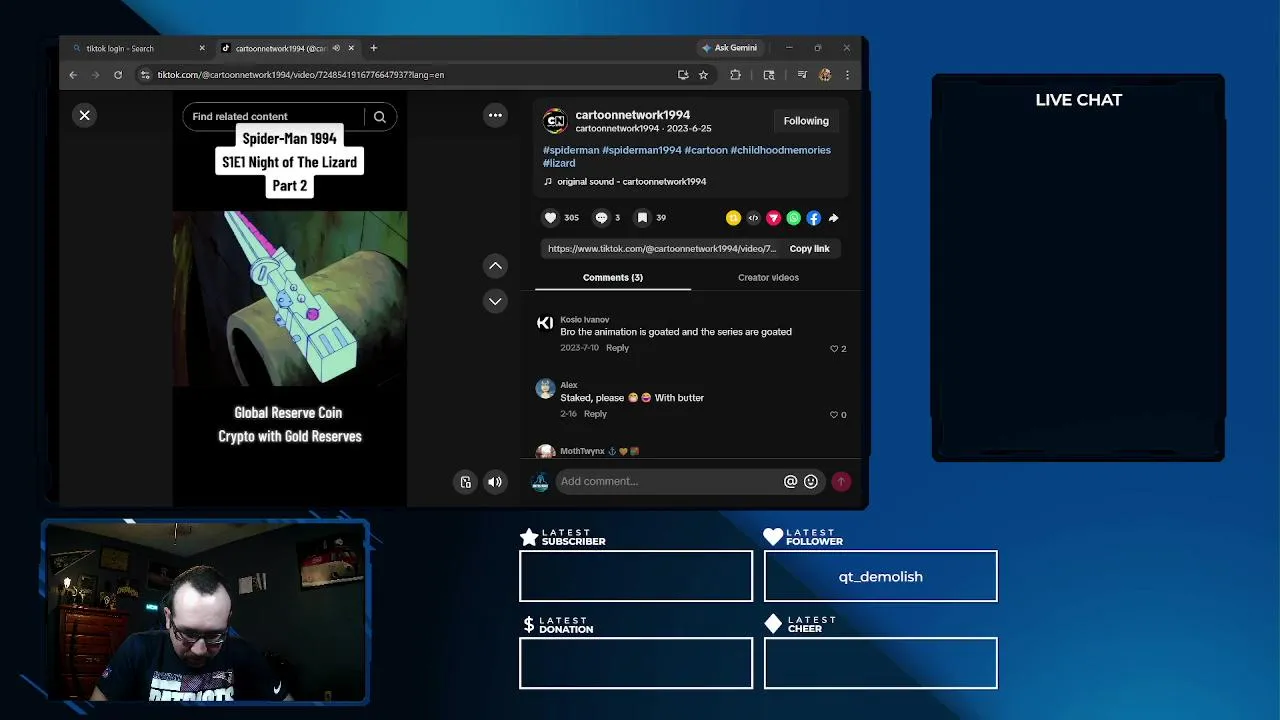Open the Chrome profile avatar
This screenshot has width=1280, height=720.
pyautogui.click(x=825, y=75)
